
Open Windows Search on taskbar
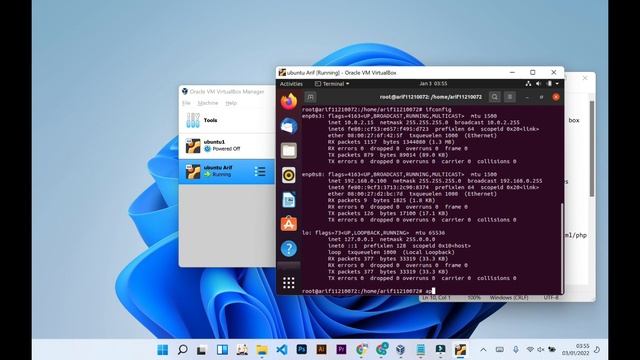coord(182,350)
